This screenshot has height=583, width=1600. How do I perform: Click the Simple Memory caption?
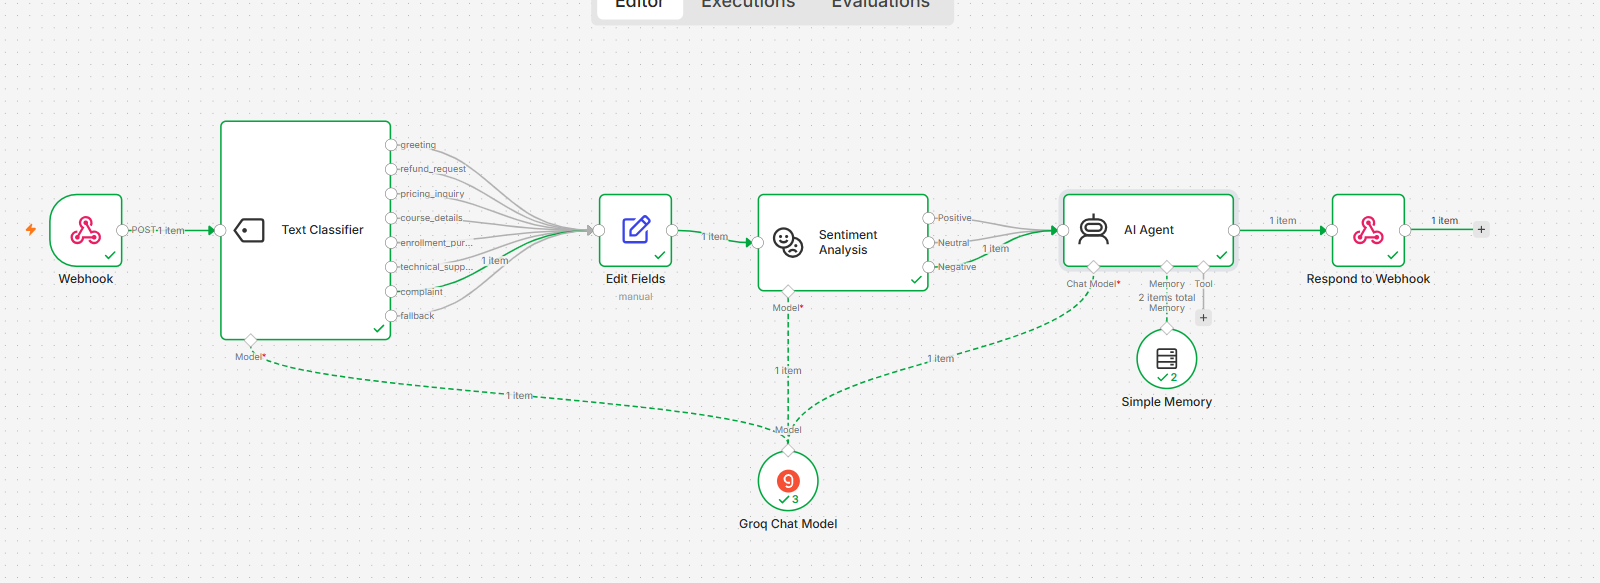click(1167, 402)
